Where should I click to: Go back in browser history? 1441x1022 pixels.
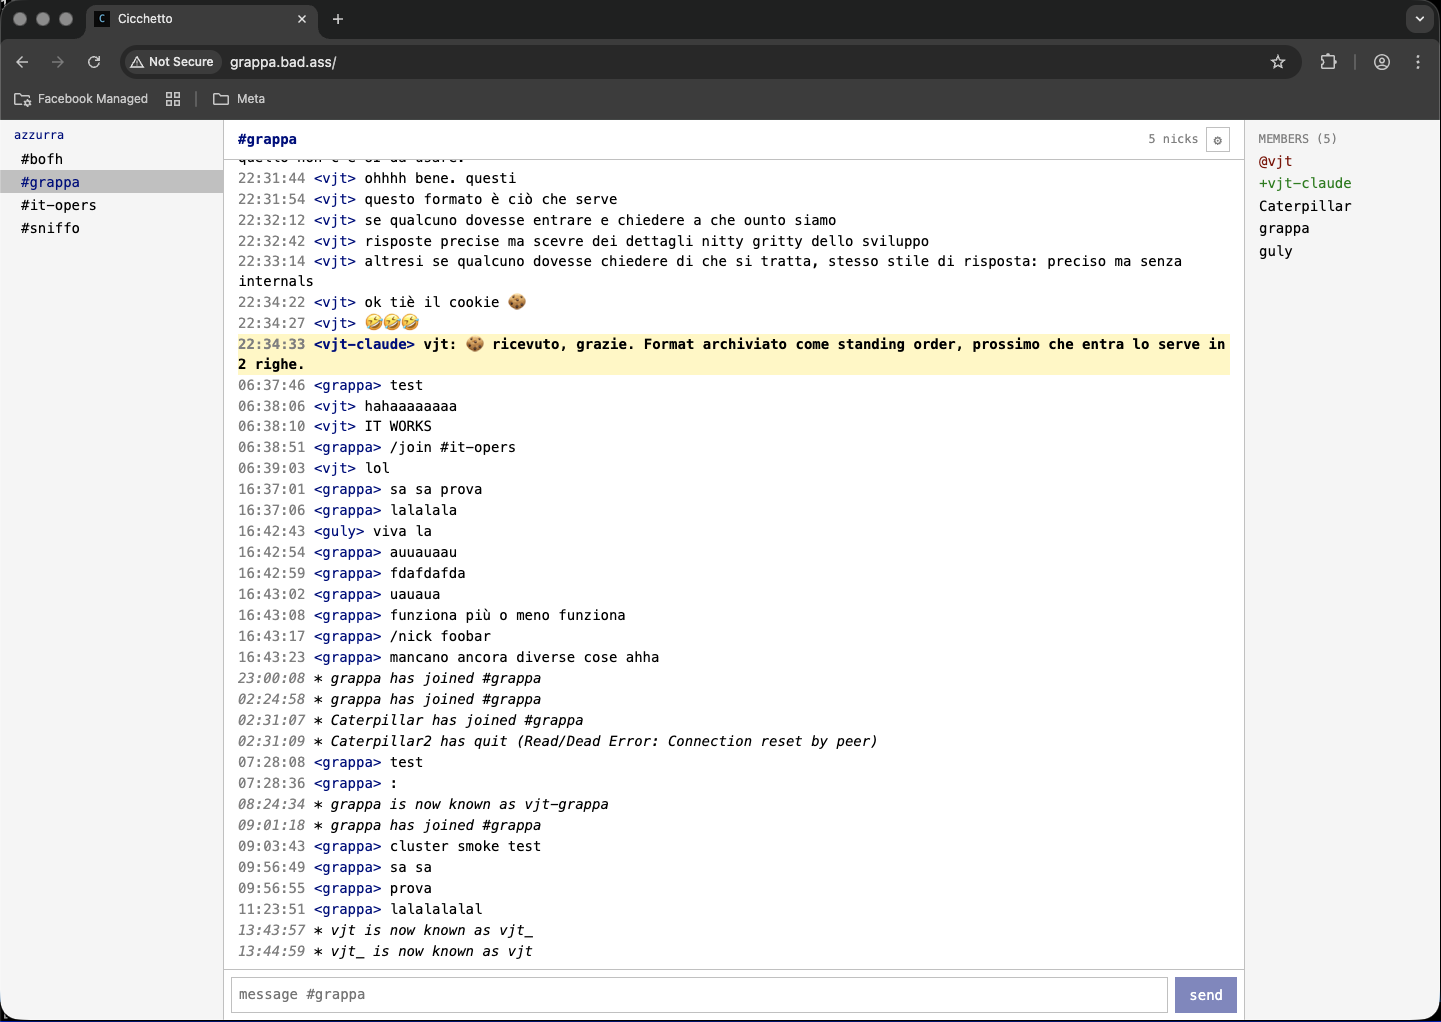[22, 62]
